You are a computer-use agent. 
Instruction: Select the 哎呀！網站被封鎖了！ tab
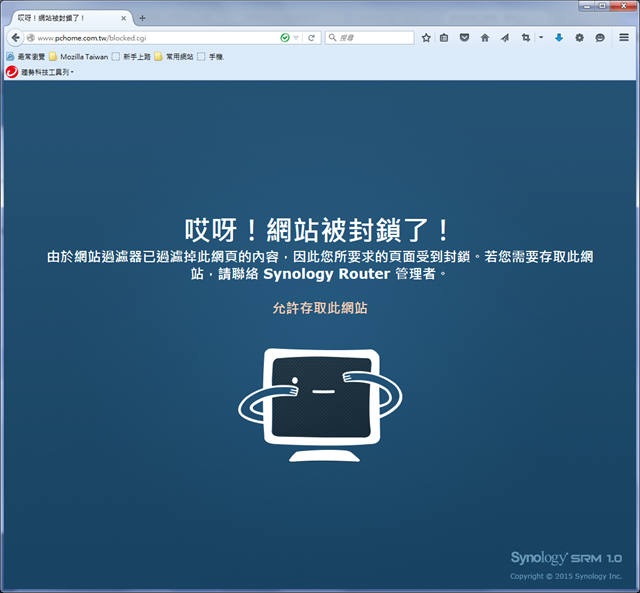pyautogui.click(x=69, y=18)
